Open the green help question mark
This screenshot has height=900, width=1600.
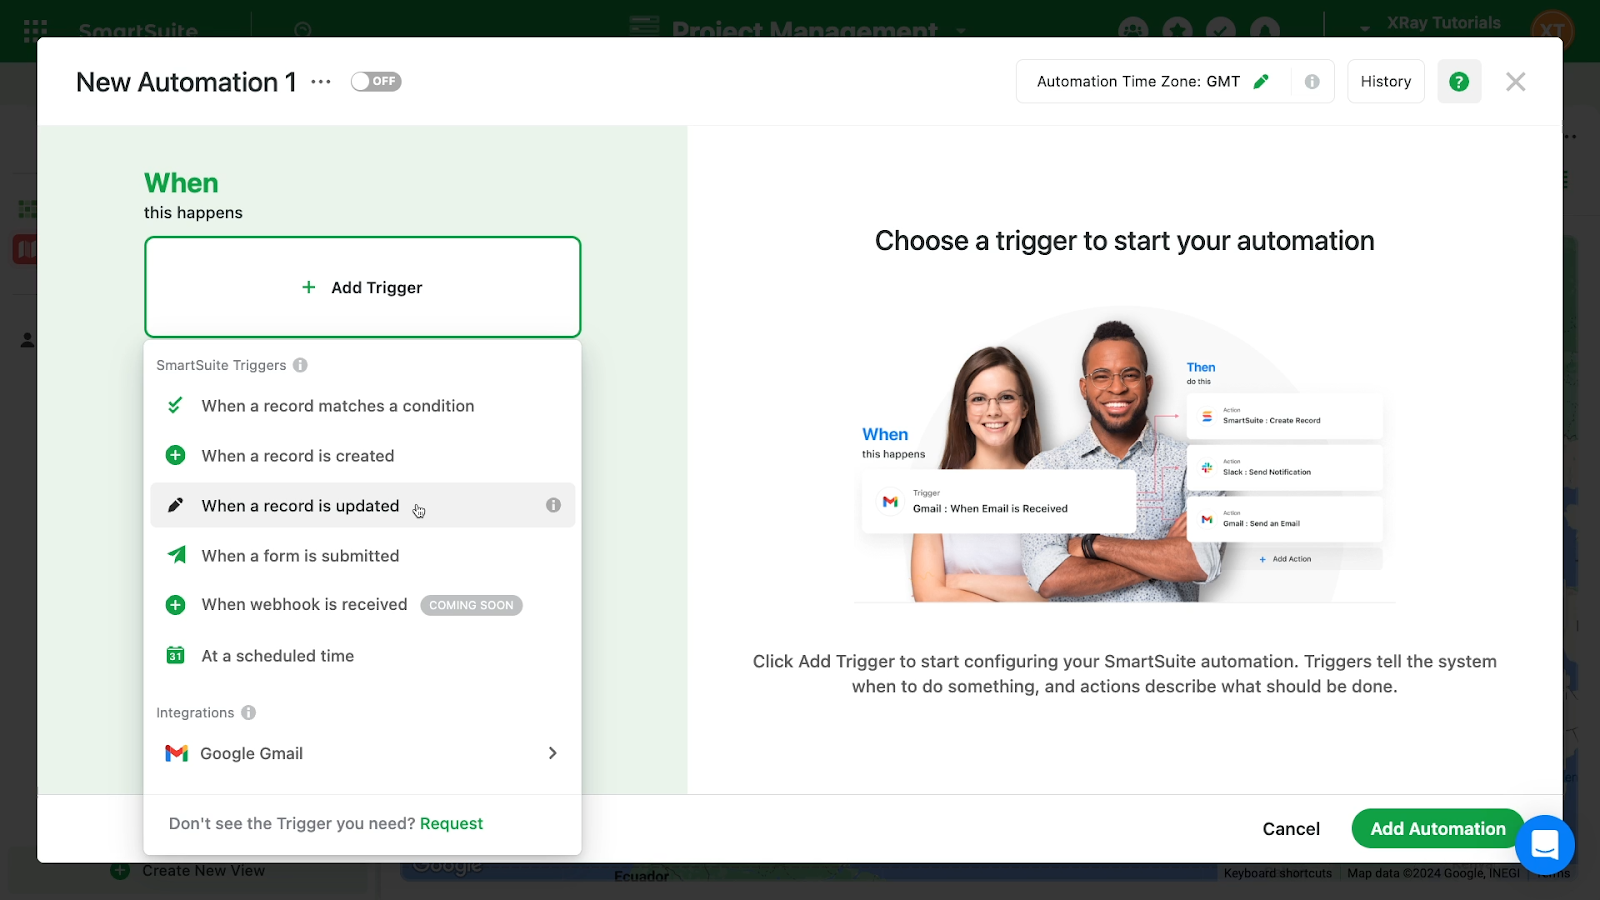pos(1459,81)
